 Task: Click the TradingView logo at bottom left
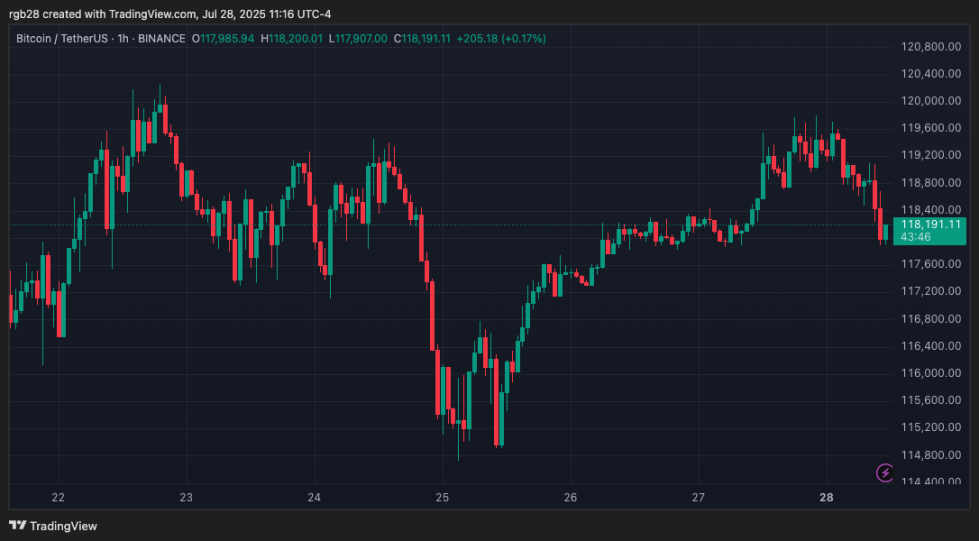coord(53,526)
